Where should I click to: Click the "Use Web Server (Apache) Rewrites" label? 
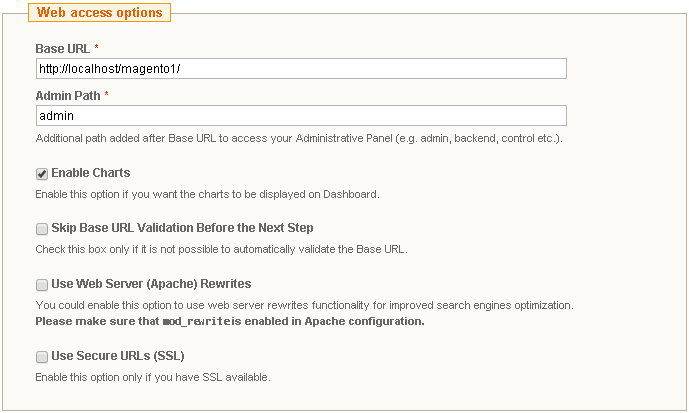coord(151,284)
